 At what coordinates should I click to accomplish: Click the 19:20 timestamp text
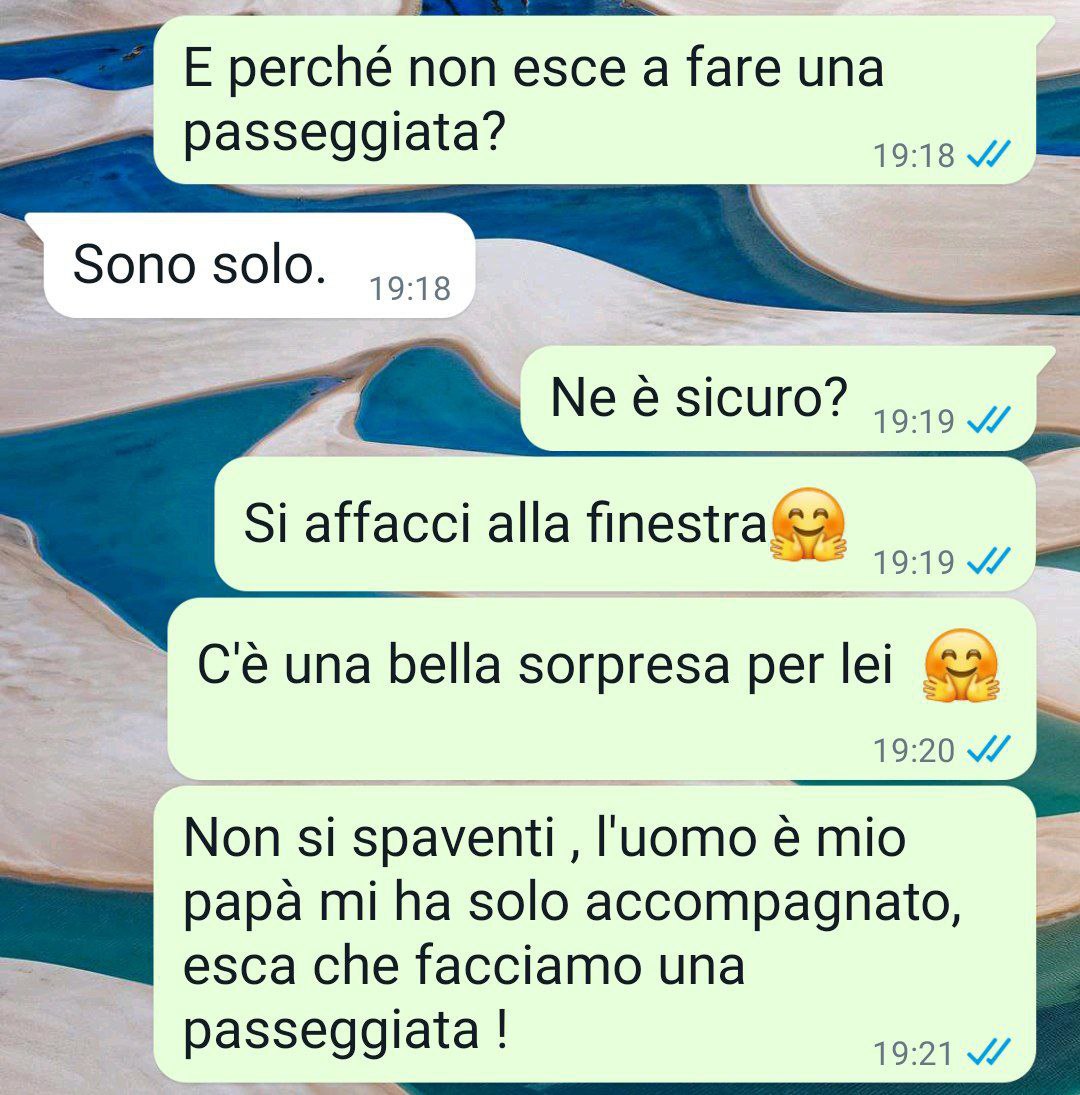(x=913, y=750)
